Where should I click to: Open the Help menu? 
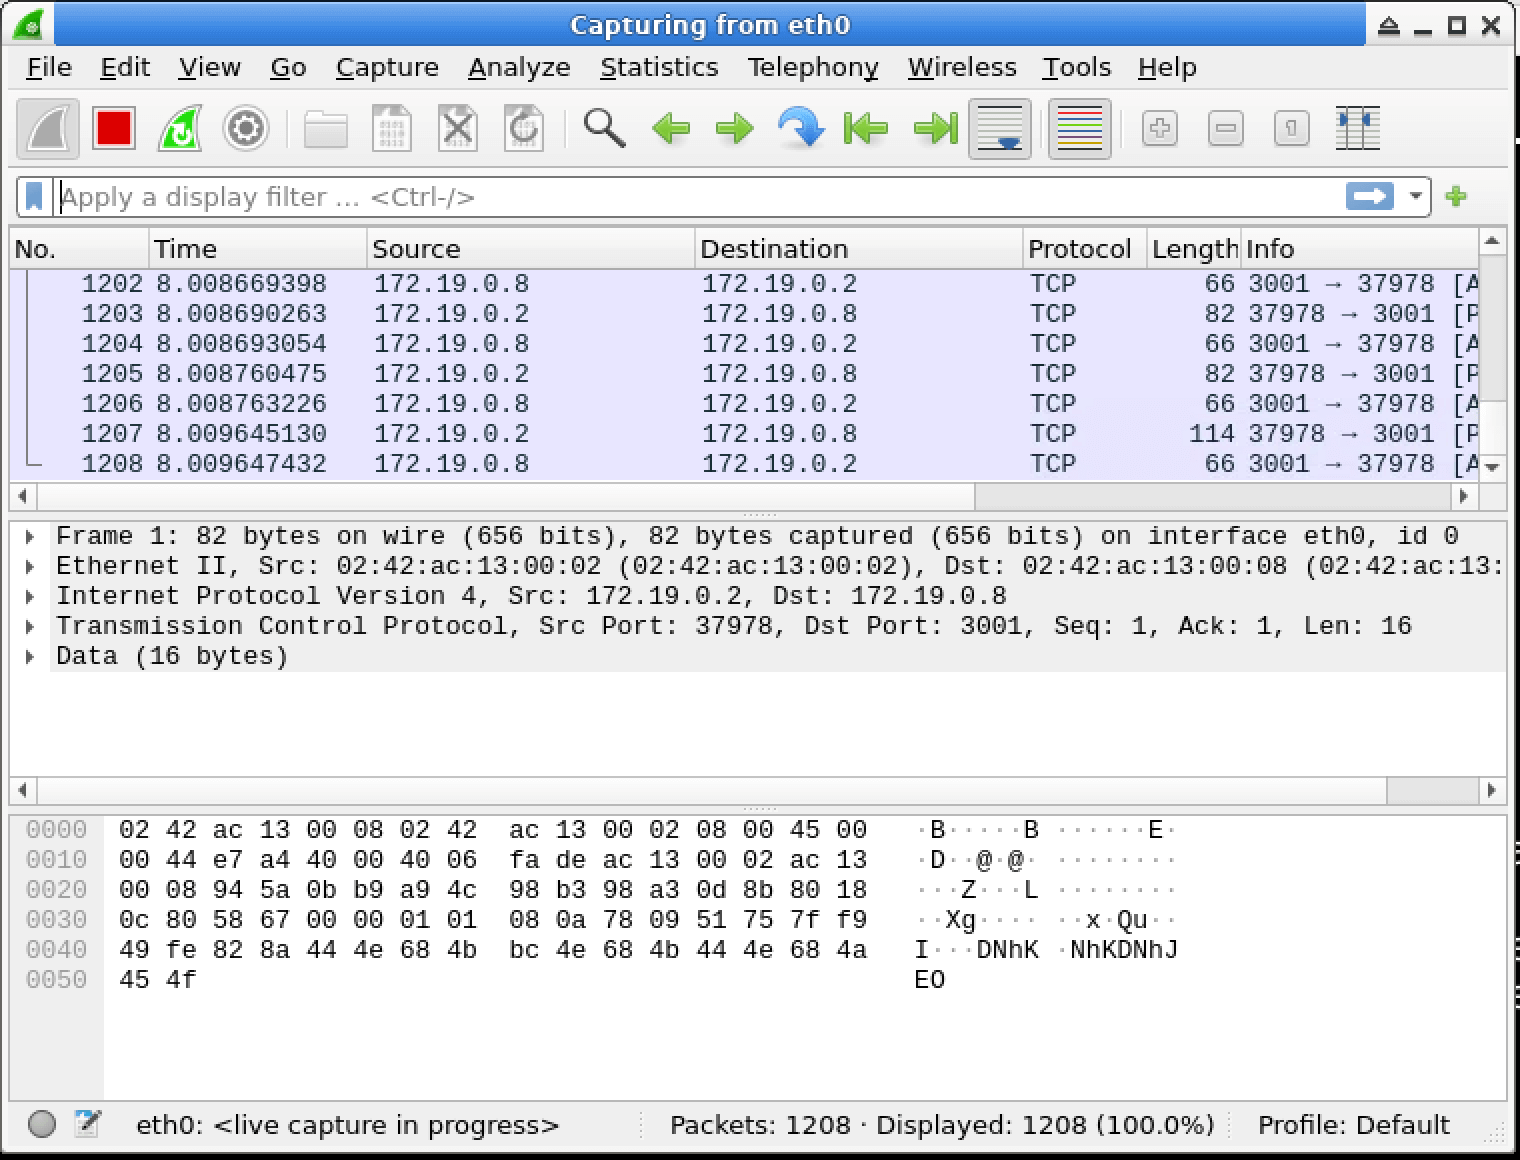[x=1167, y=67]
